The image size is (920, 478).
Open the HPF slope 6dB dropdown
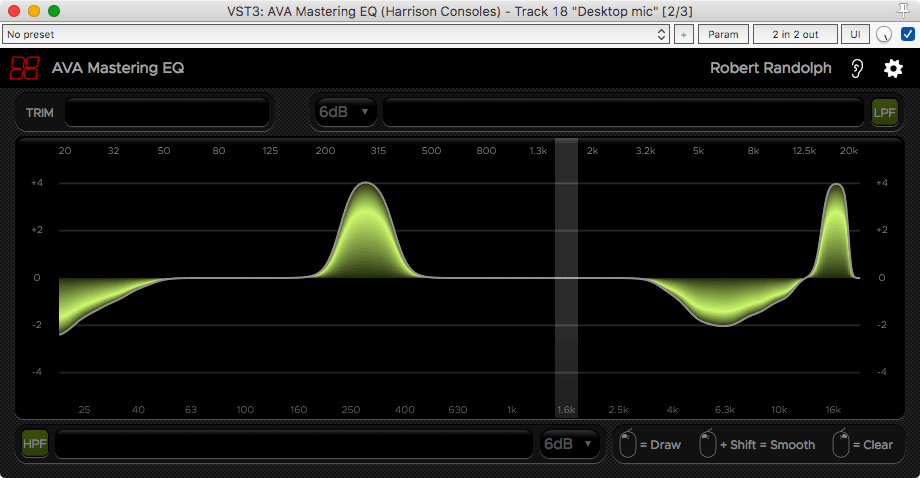pos(569,444)
